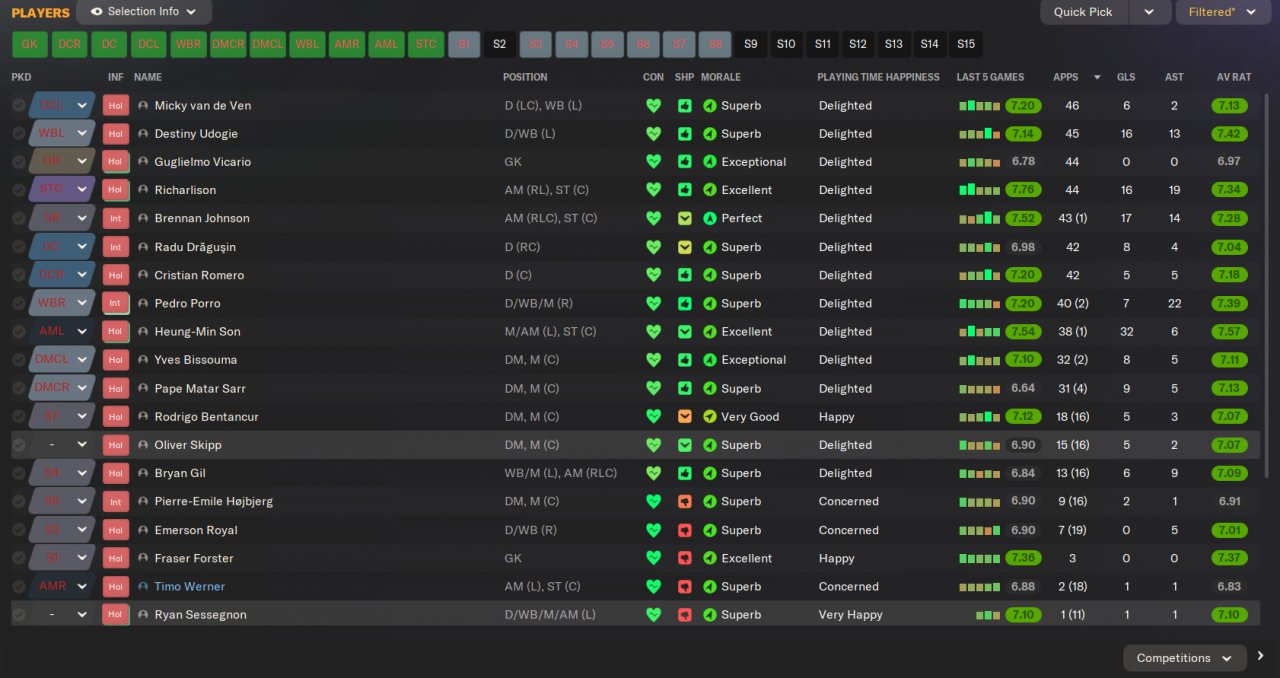Open position dropdown for Ryan Sessegnon

coord(83,615)
